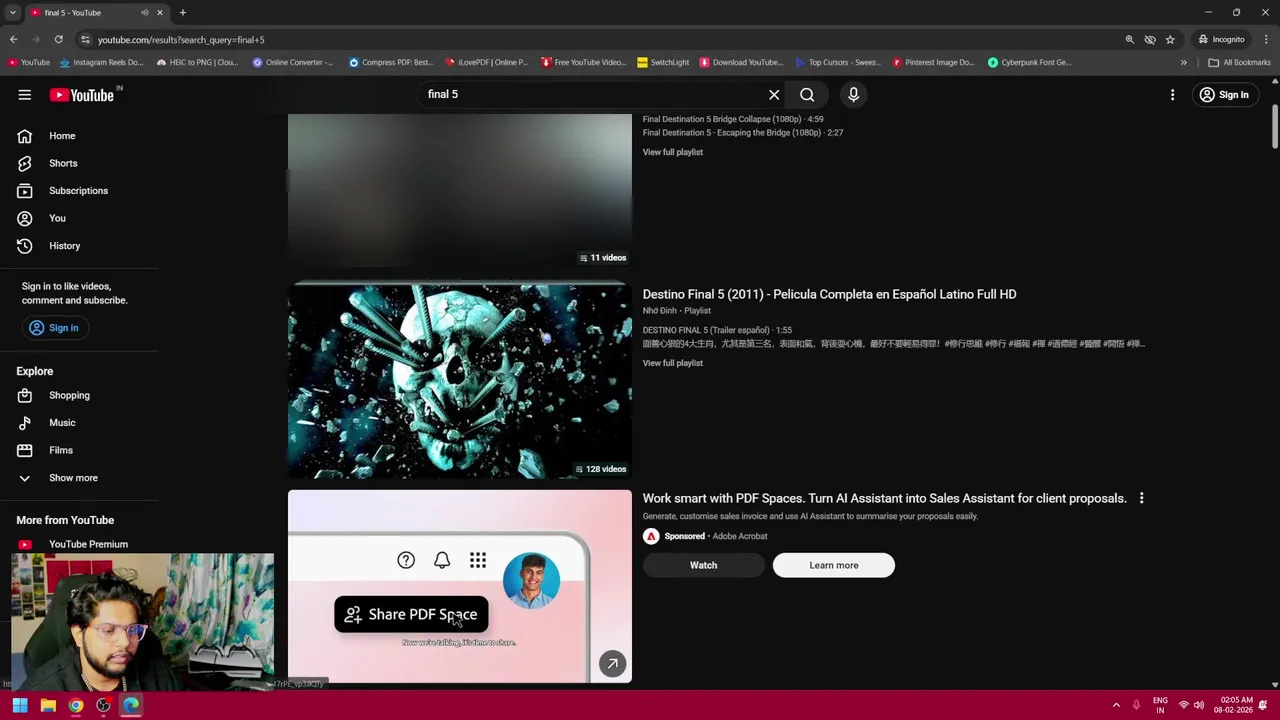1280x720 pixels.
Task: Open the YouTube hamburger guide menu
Action: pyautogui.click(x=24, y=95)
